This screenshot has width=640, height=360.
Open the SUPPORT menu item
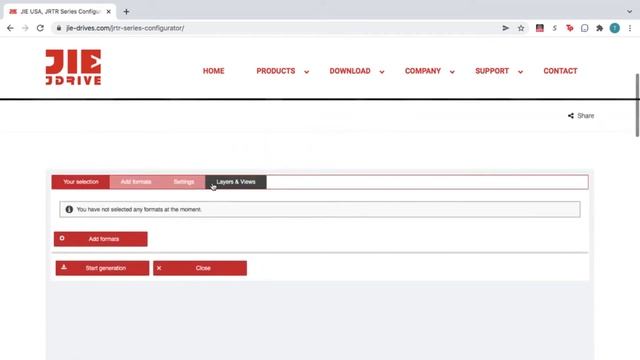coord(492,71)
